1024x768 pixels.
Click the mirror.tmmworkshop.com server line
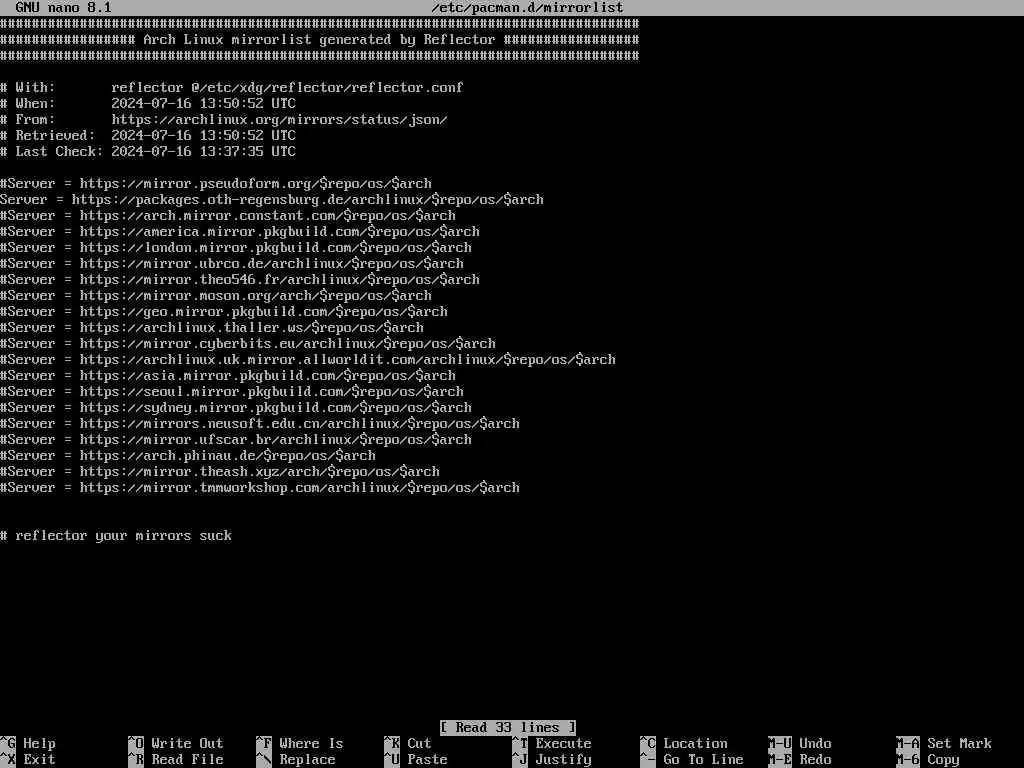(x=260, y=487)
